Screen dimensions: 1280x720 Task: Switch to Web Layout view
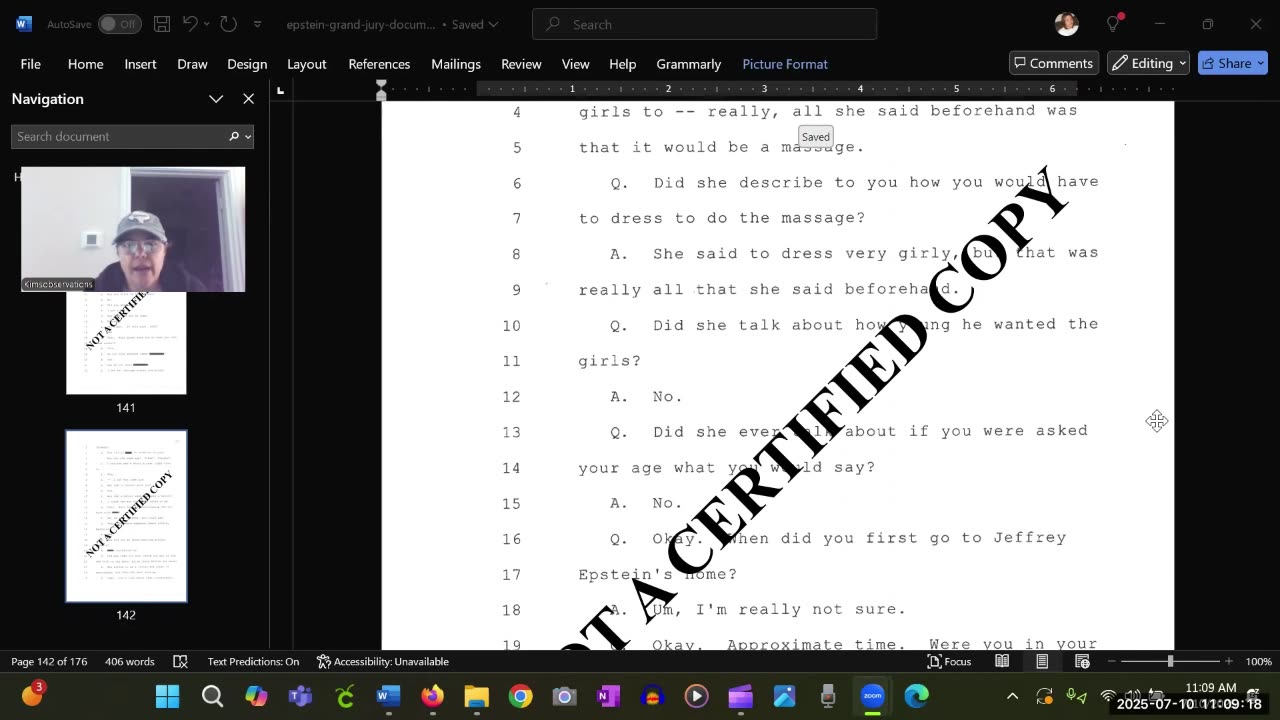coord(1082,661)
